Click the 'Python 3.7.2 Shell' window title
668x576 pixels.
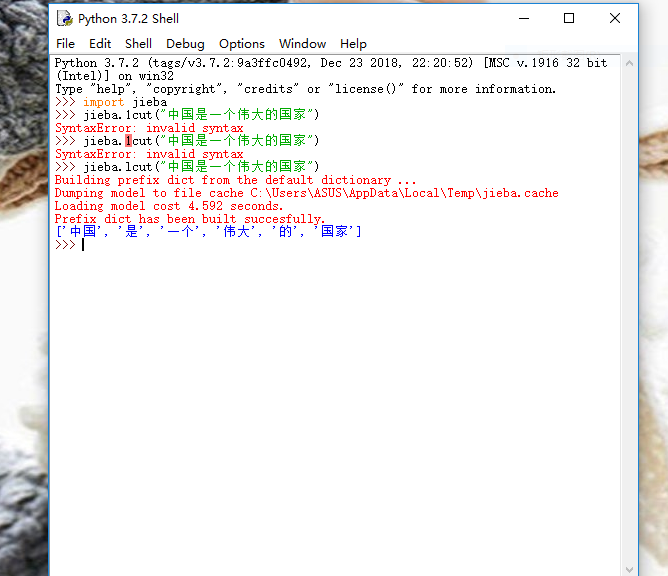tap(128, 18)
